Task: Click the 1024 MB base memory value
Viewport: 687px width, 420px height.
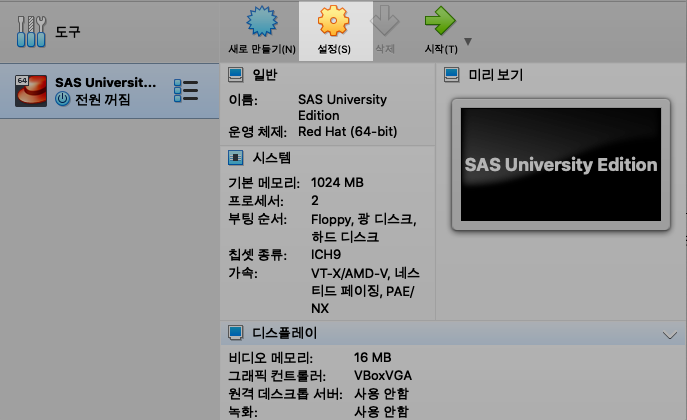Action: [x=337, y=183]
